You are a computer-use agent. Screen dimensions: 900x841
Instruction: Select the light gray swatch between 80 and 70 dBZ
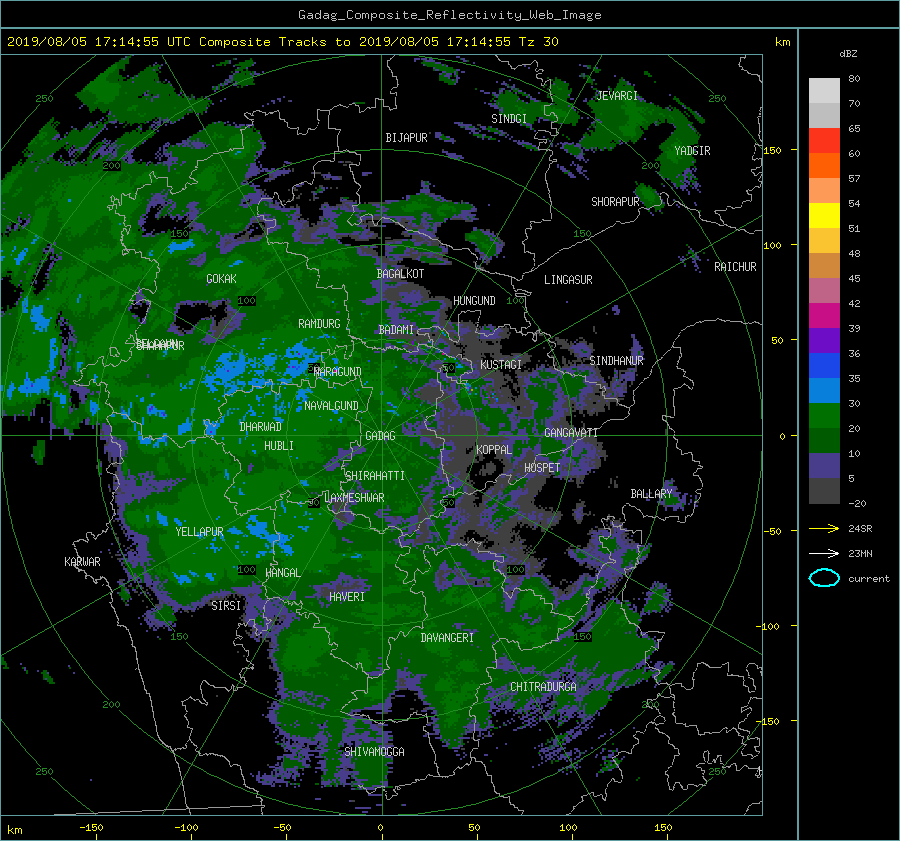824,91
